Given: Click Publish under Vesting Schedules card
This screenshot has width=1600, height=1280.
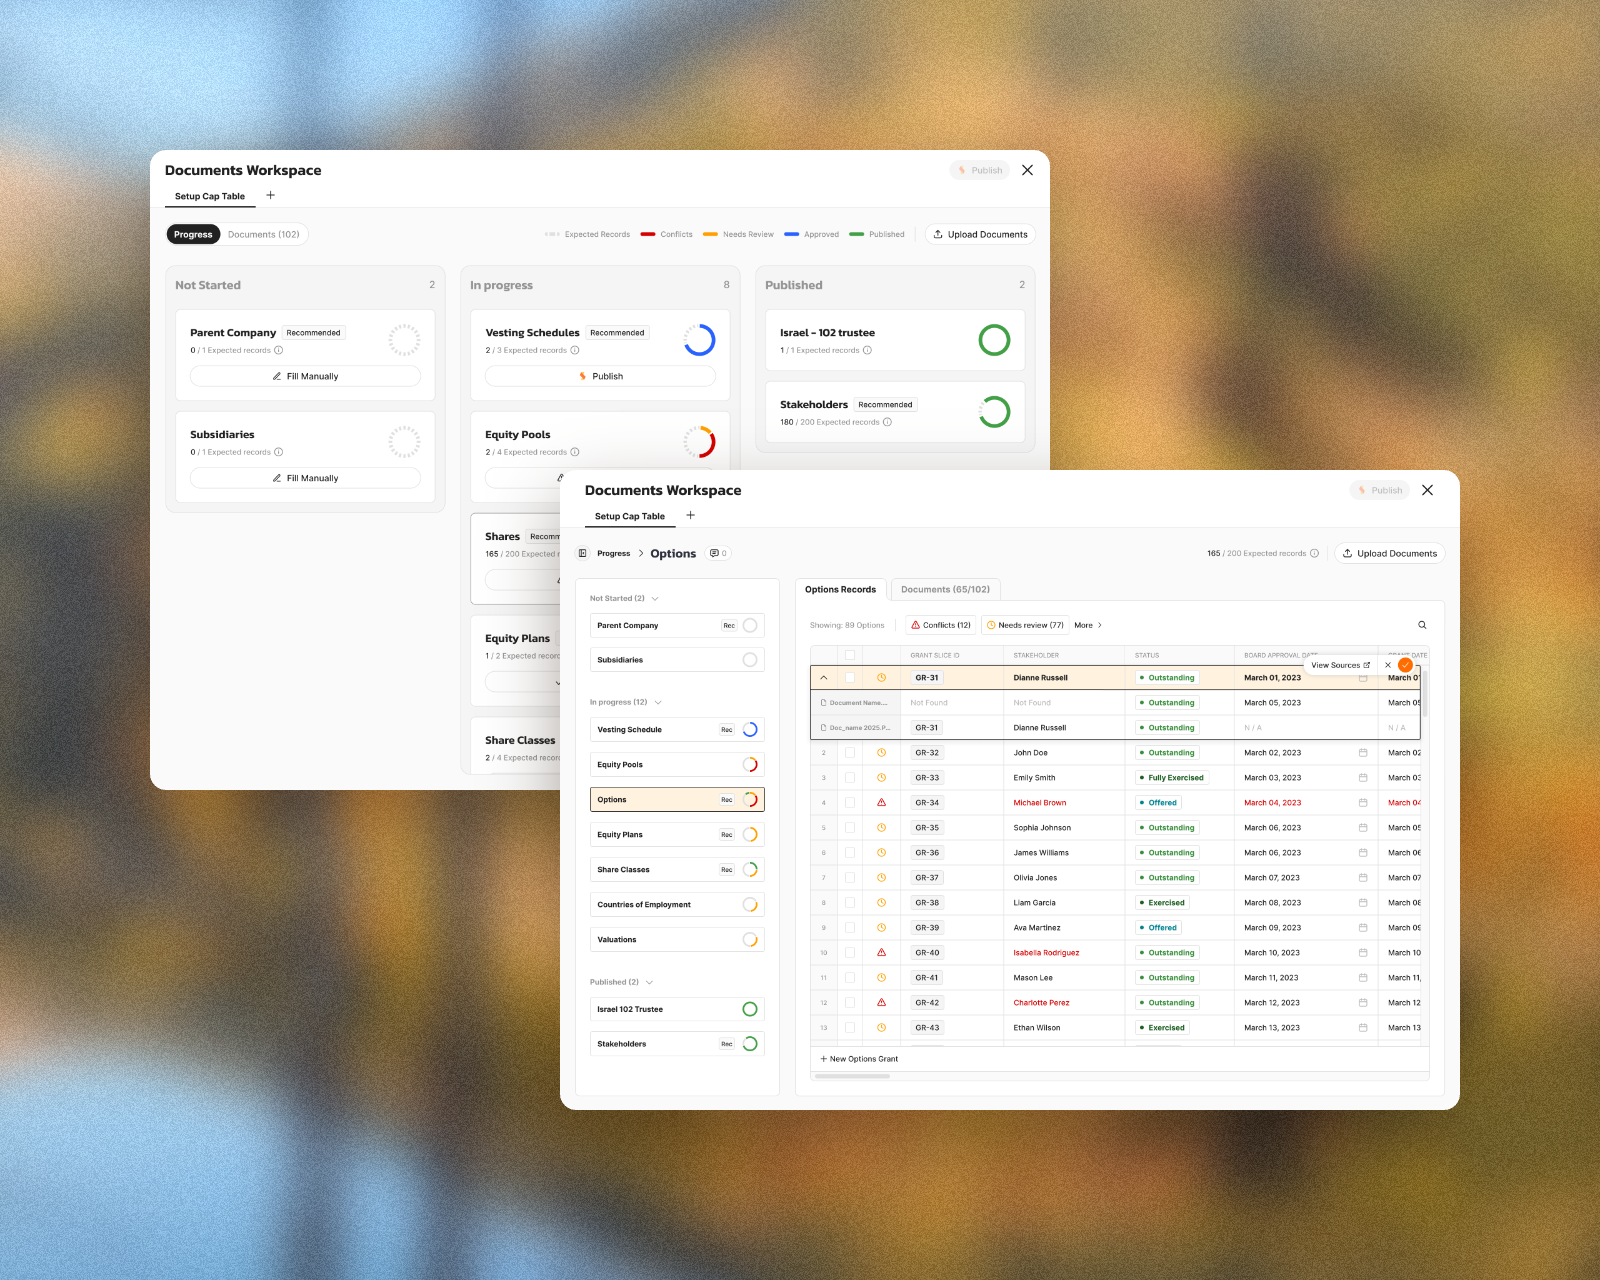Looking at the screenshot, I should 600,376.
